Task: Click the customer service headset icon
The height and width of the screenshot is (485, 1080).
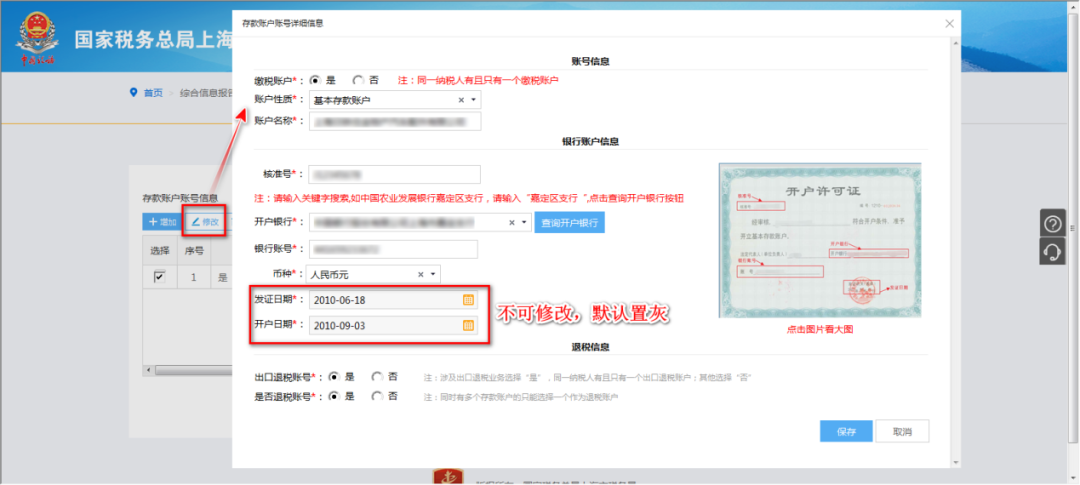Action: [x=1052, y=252]
